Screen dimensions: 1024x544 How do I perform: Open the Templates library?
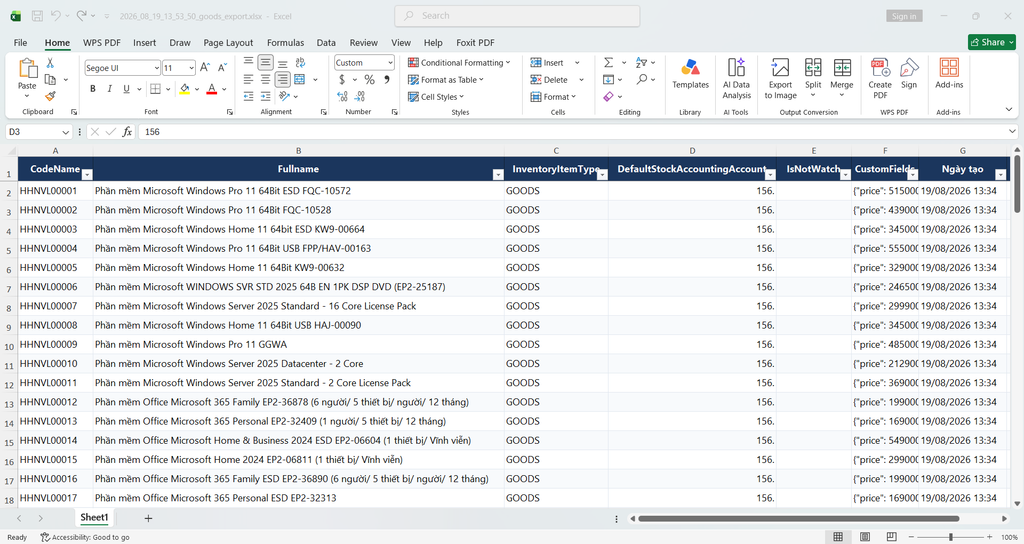click(690, 74)
